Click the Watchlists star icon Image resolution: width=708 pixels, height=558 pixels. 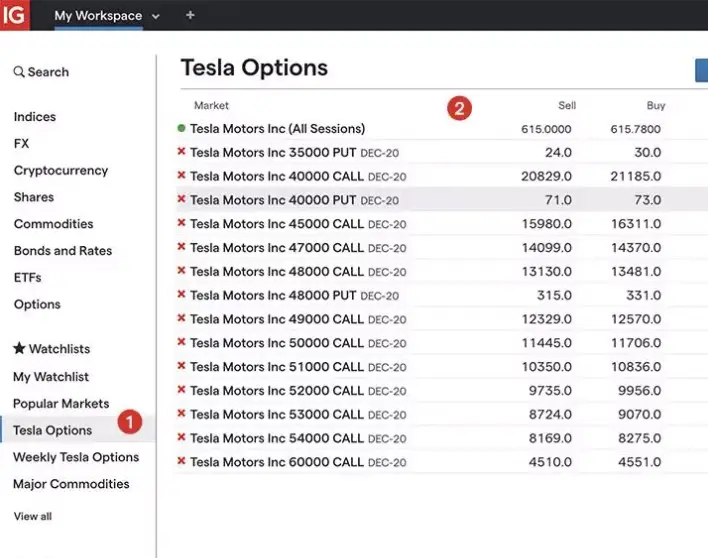click(x=19, y=349)
